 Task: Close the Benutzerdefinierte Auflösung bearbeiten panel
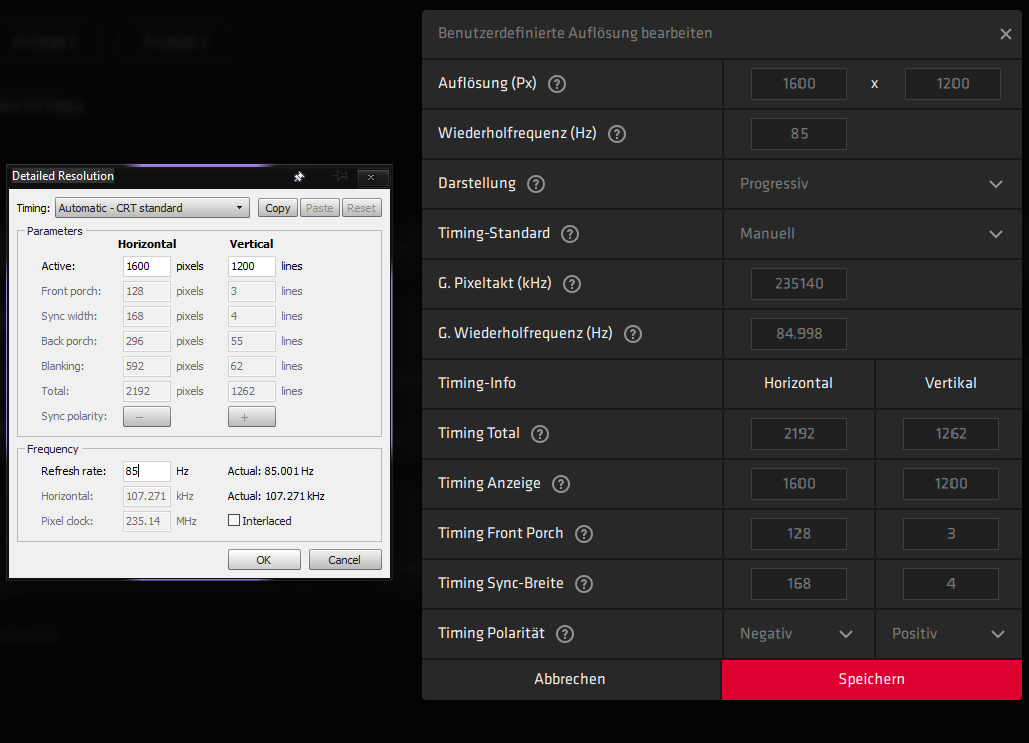pyautogui.click(x=1005, y=33)
